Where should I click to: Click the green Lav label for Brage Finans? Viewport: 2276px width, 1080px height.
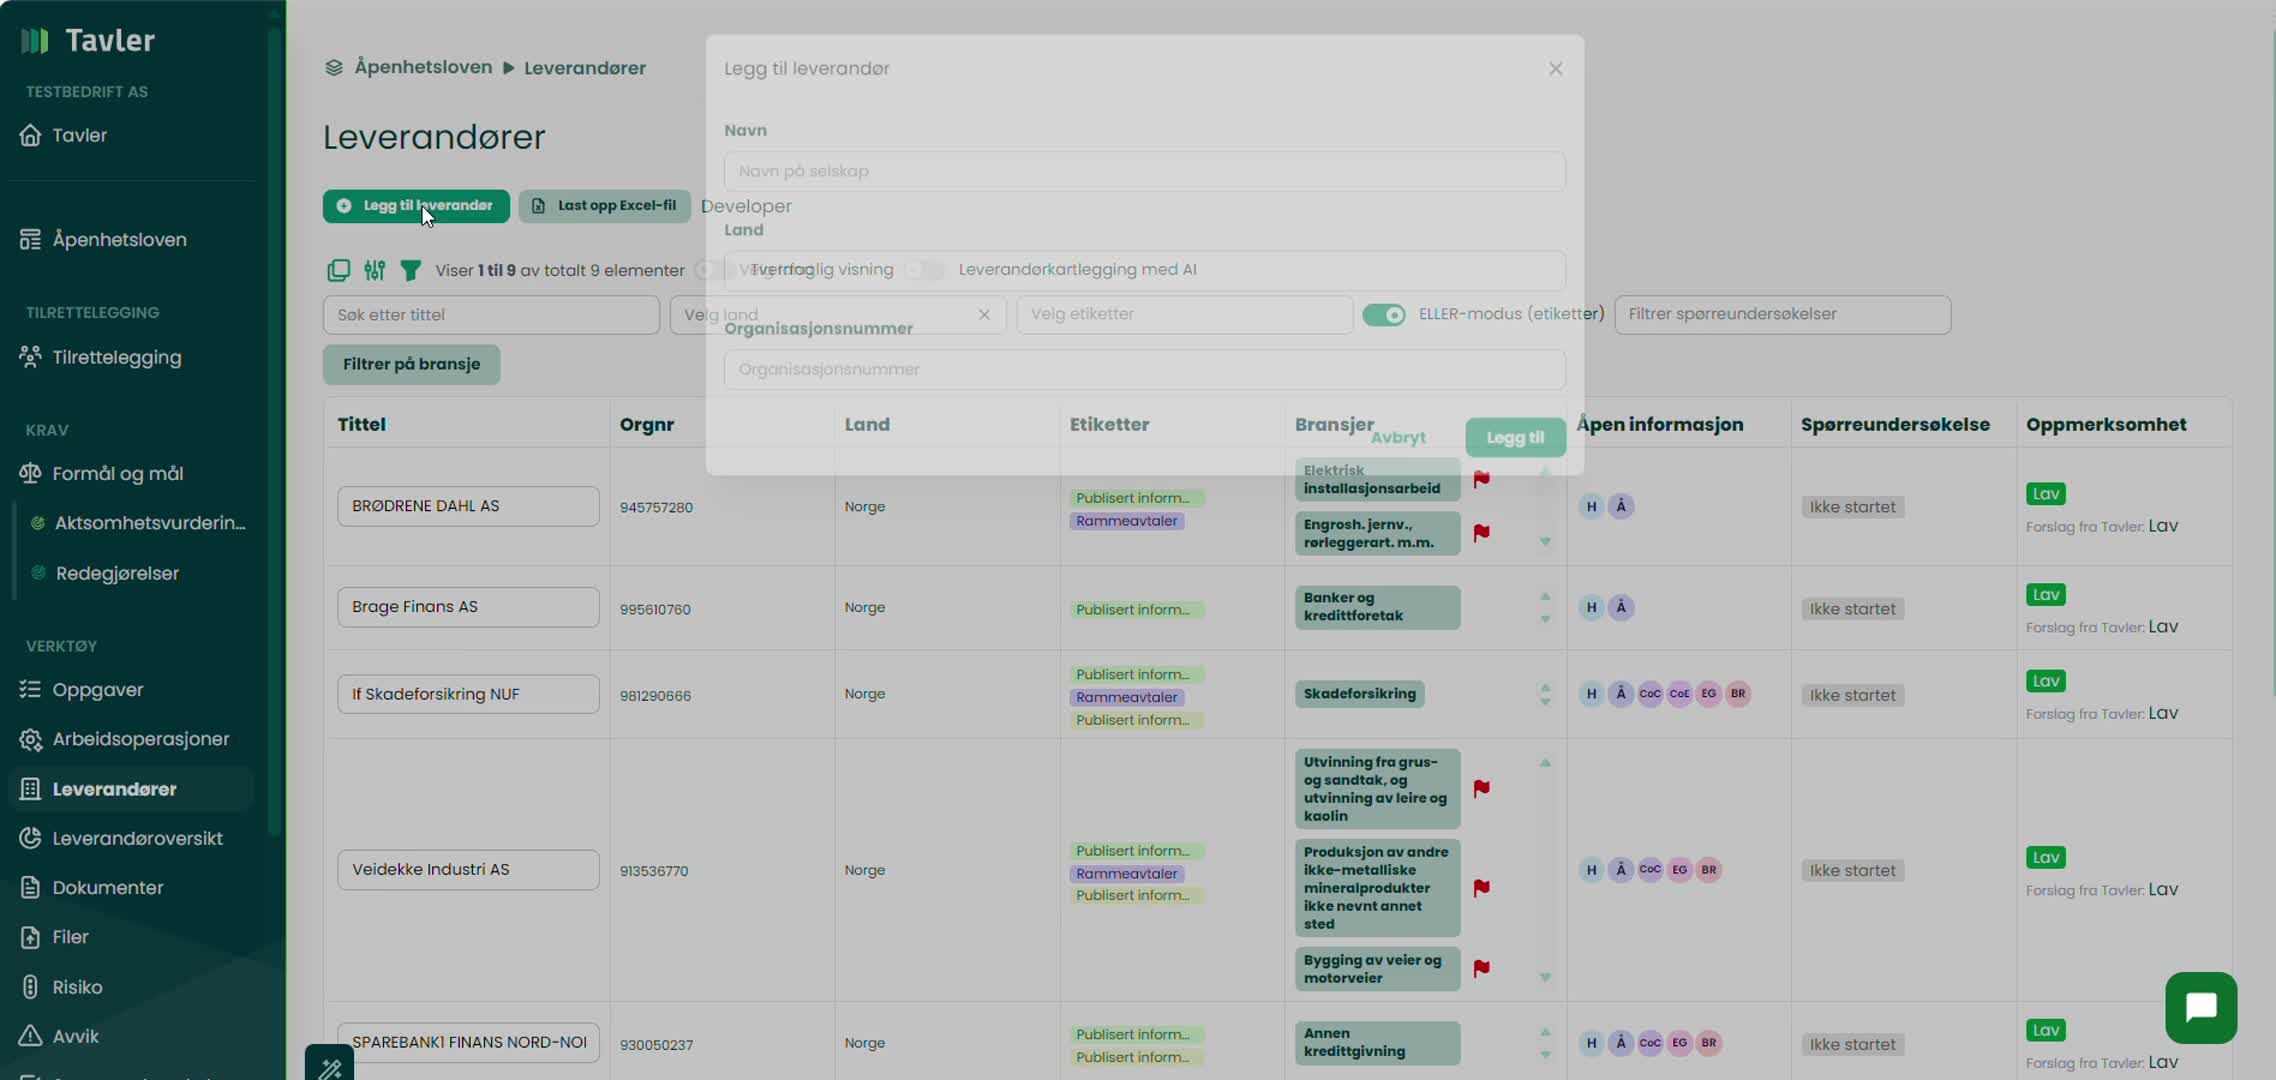pos(2045,595)
